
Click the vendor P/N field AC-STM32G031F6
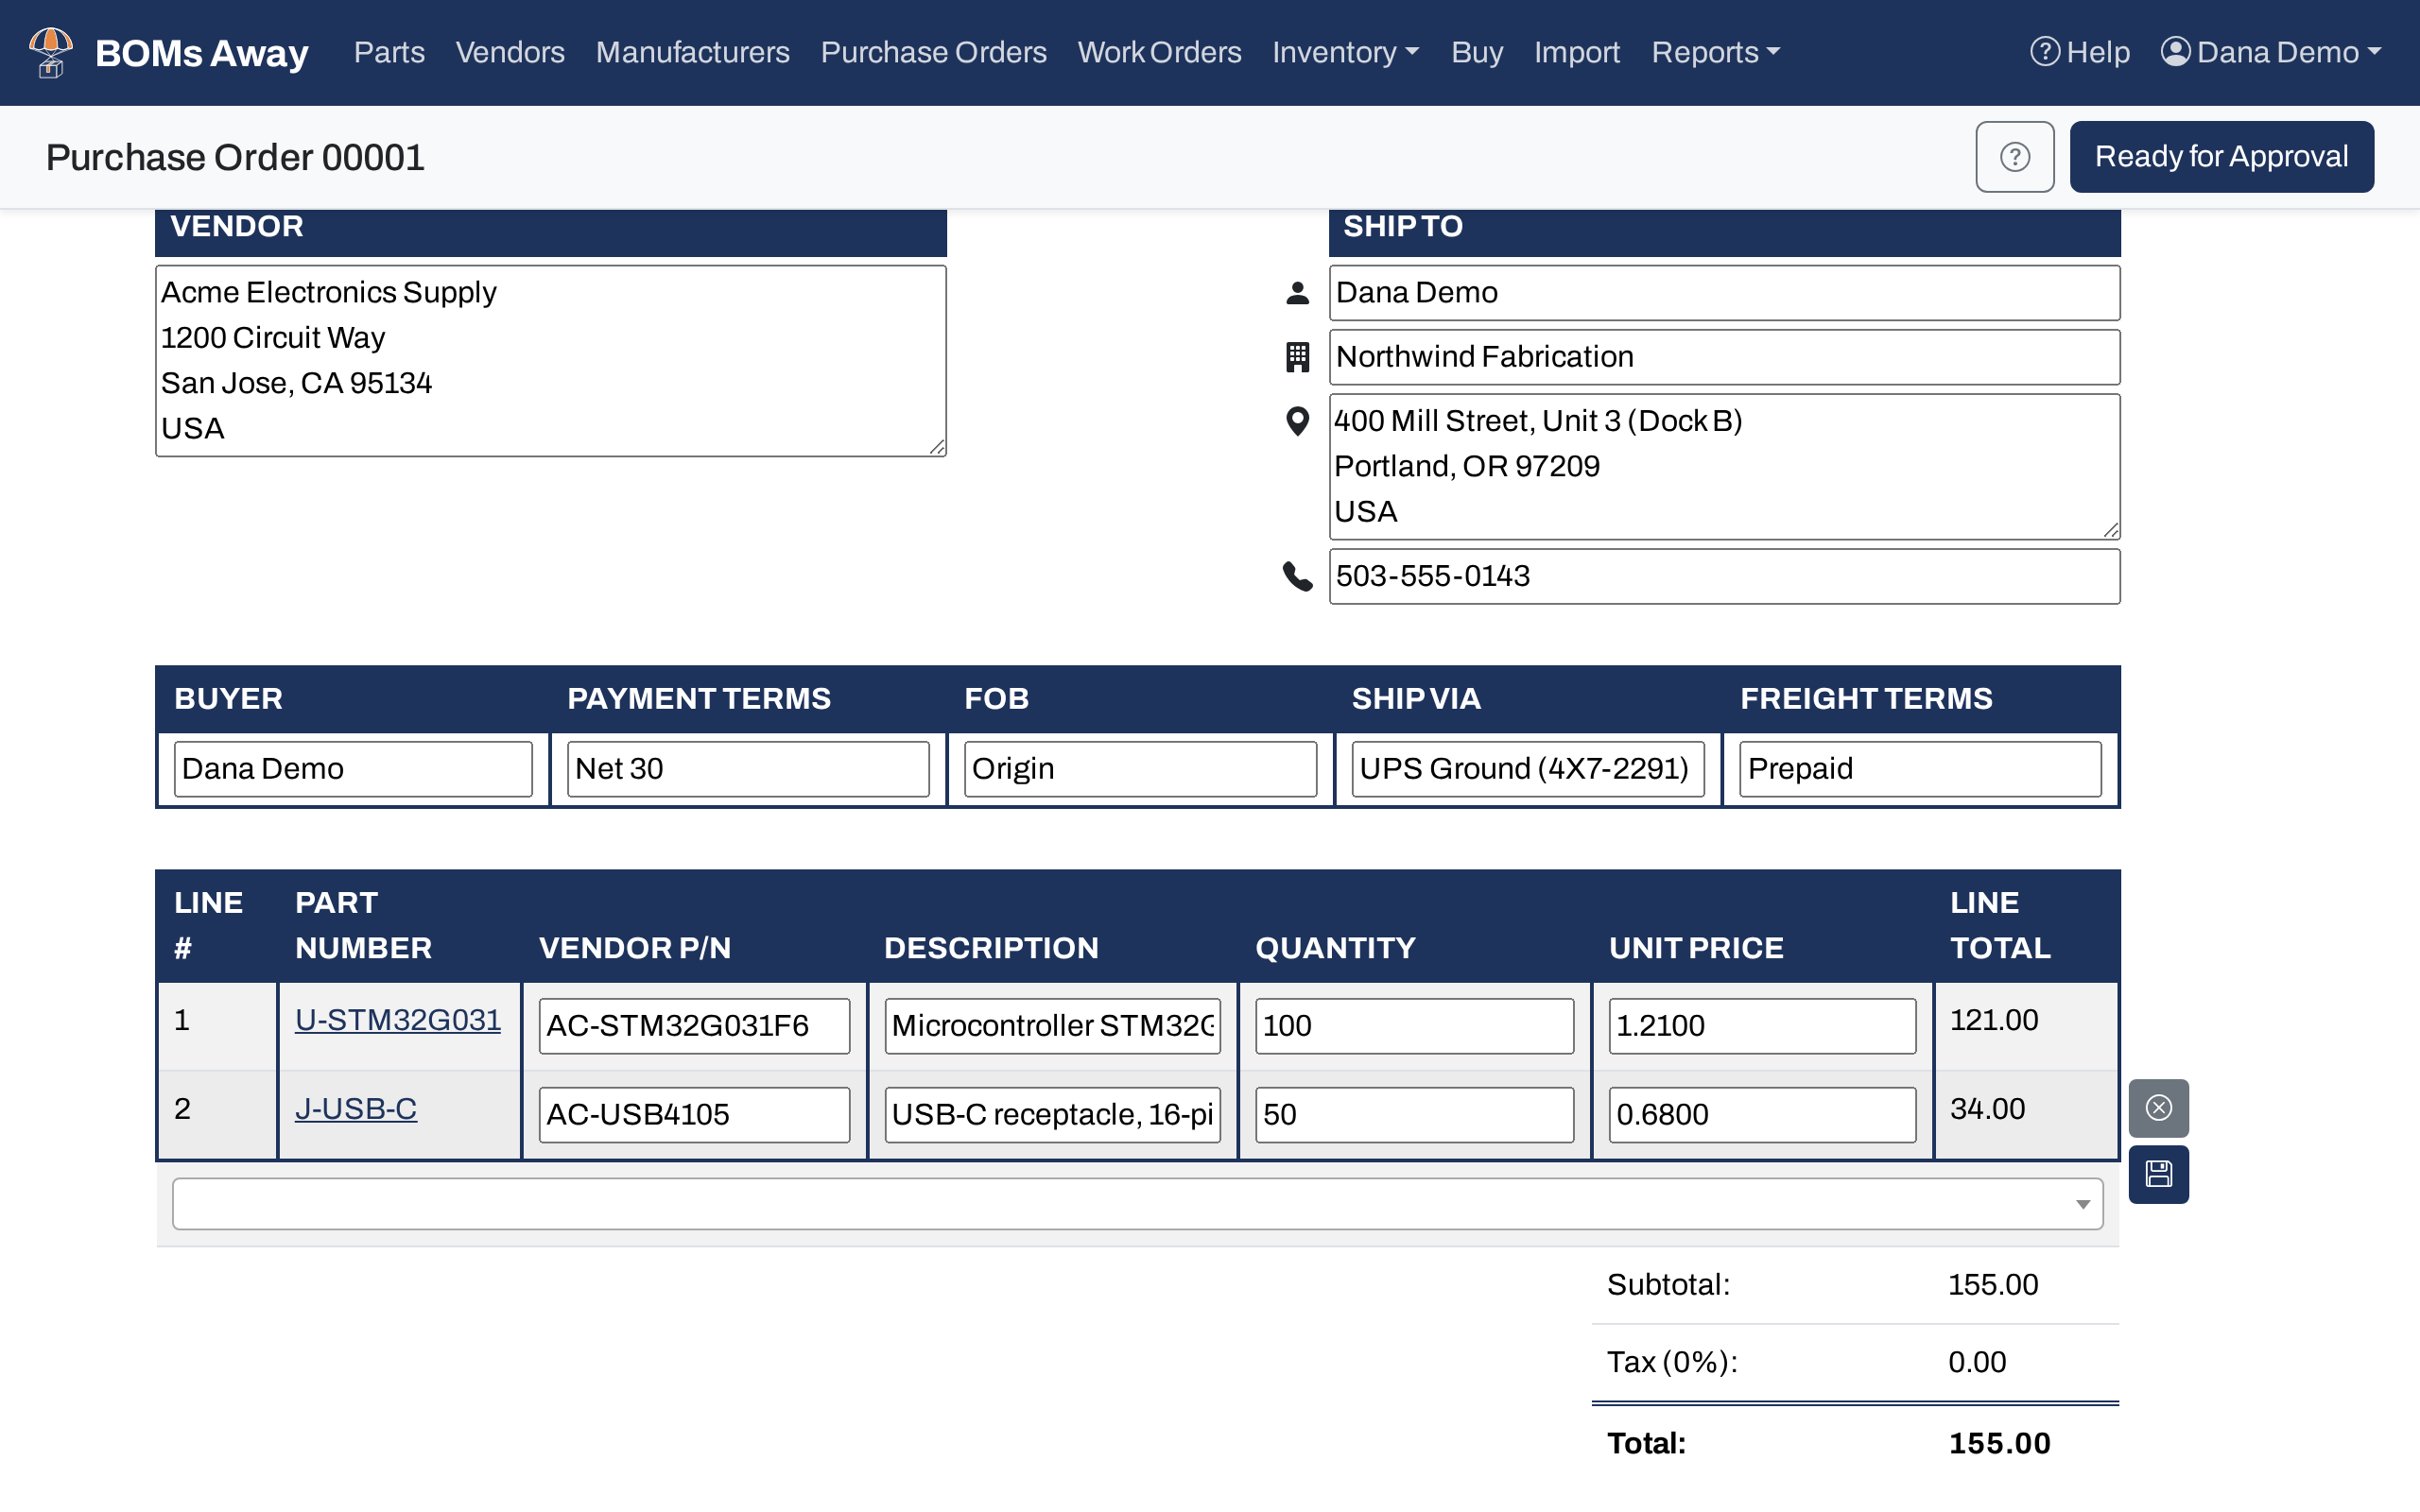tap(694, 1026)
